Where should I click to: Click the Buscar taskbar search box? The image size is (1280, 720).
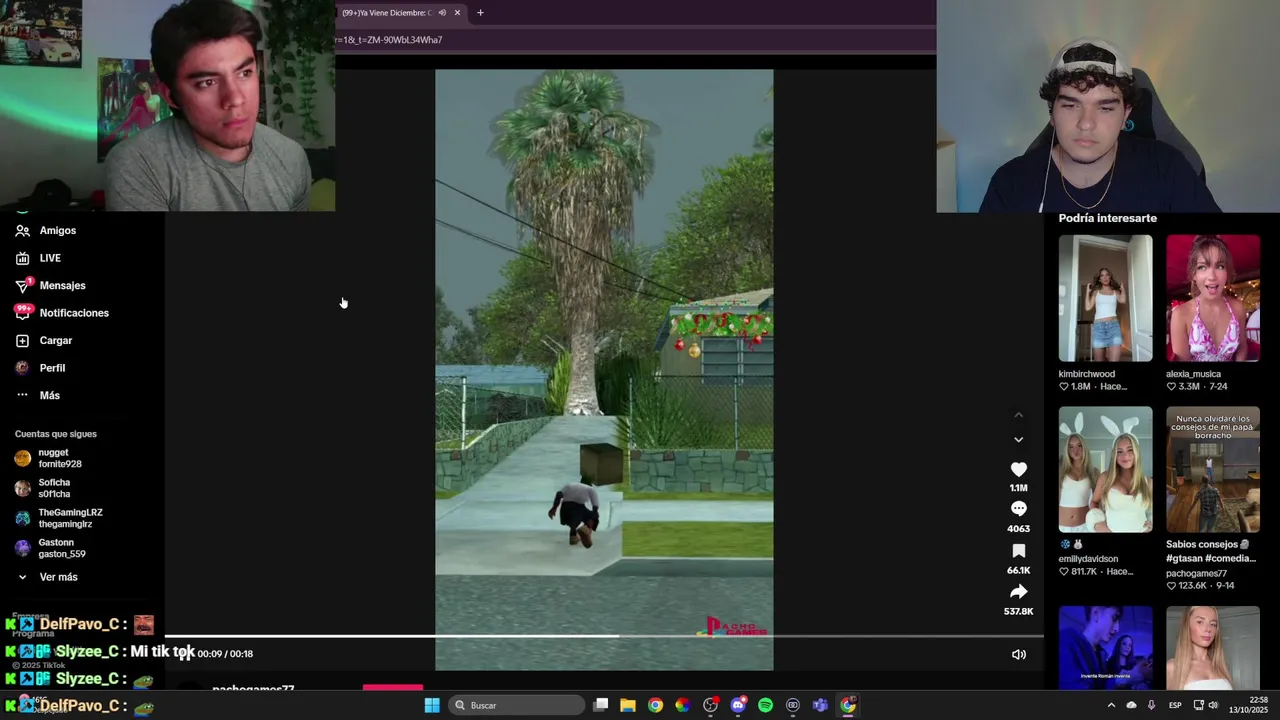(516, 705)
